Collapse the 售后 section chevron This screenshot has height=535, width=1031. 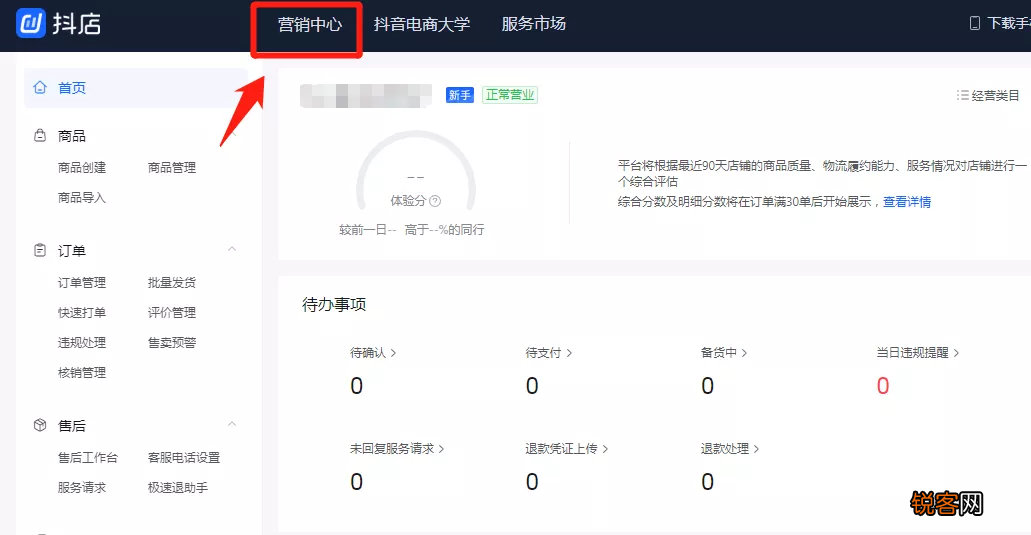[x=232, y=424]
